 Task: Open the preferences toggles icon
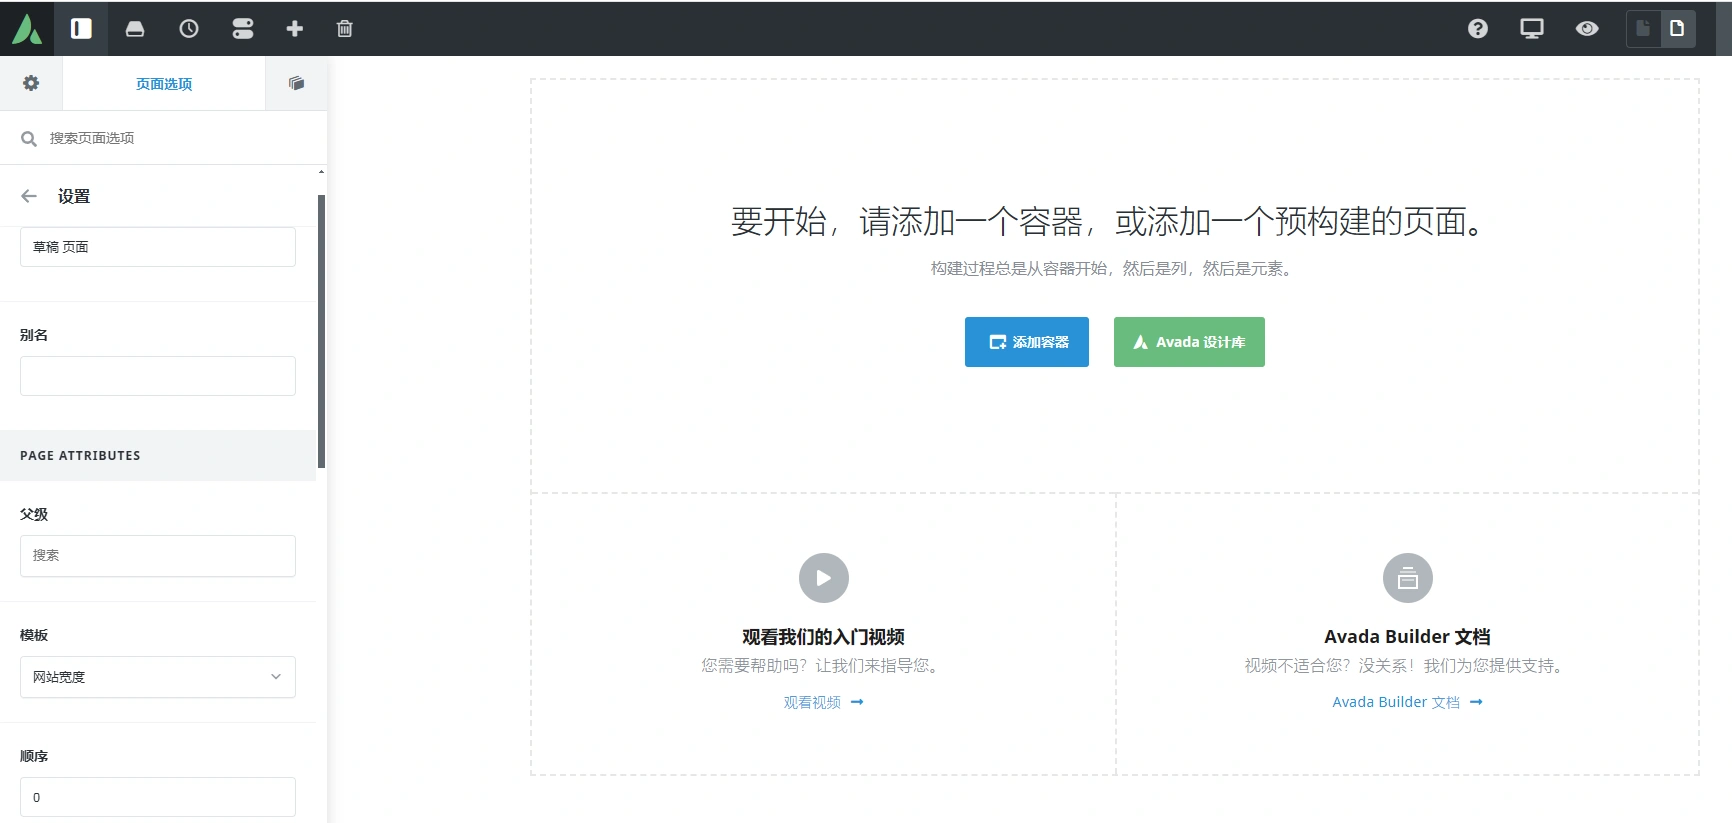[243, 29]
